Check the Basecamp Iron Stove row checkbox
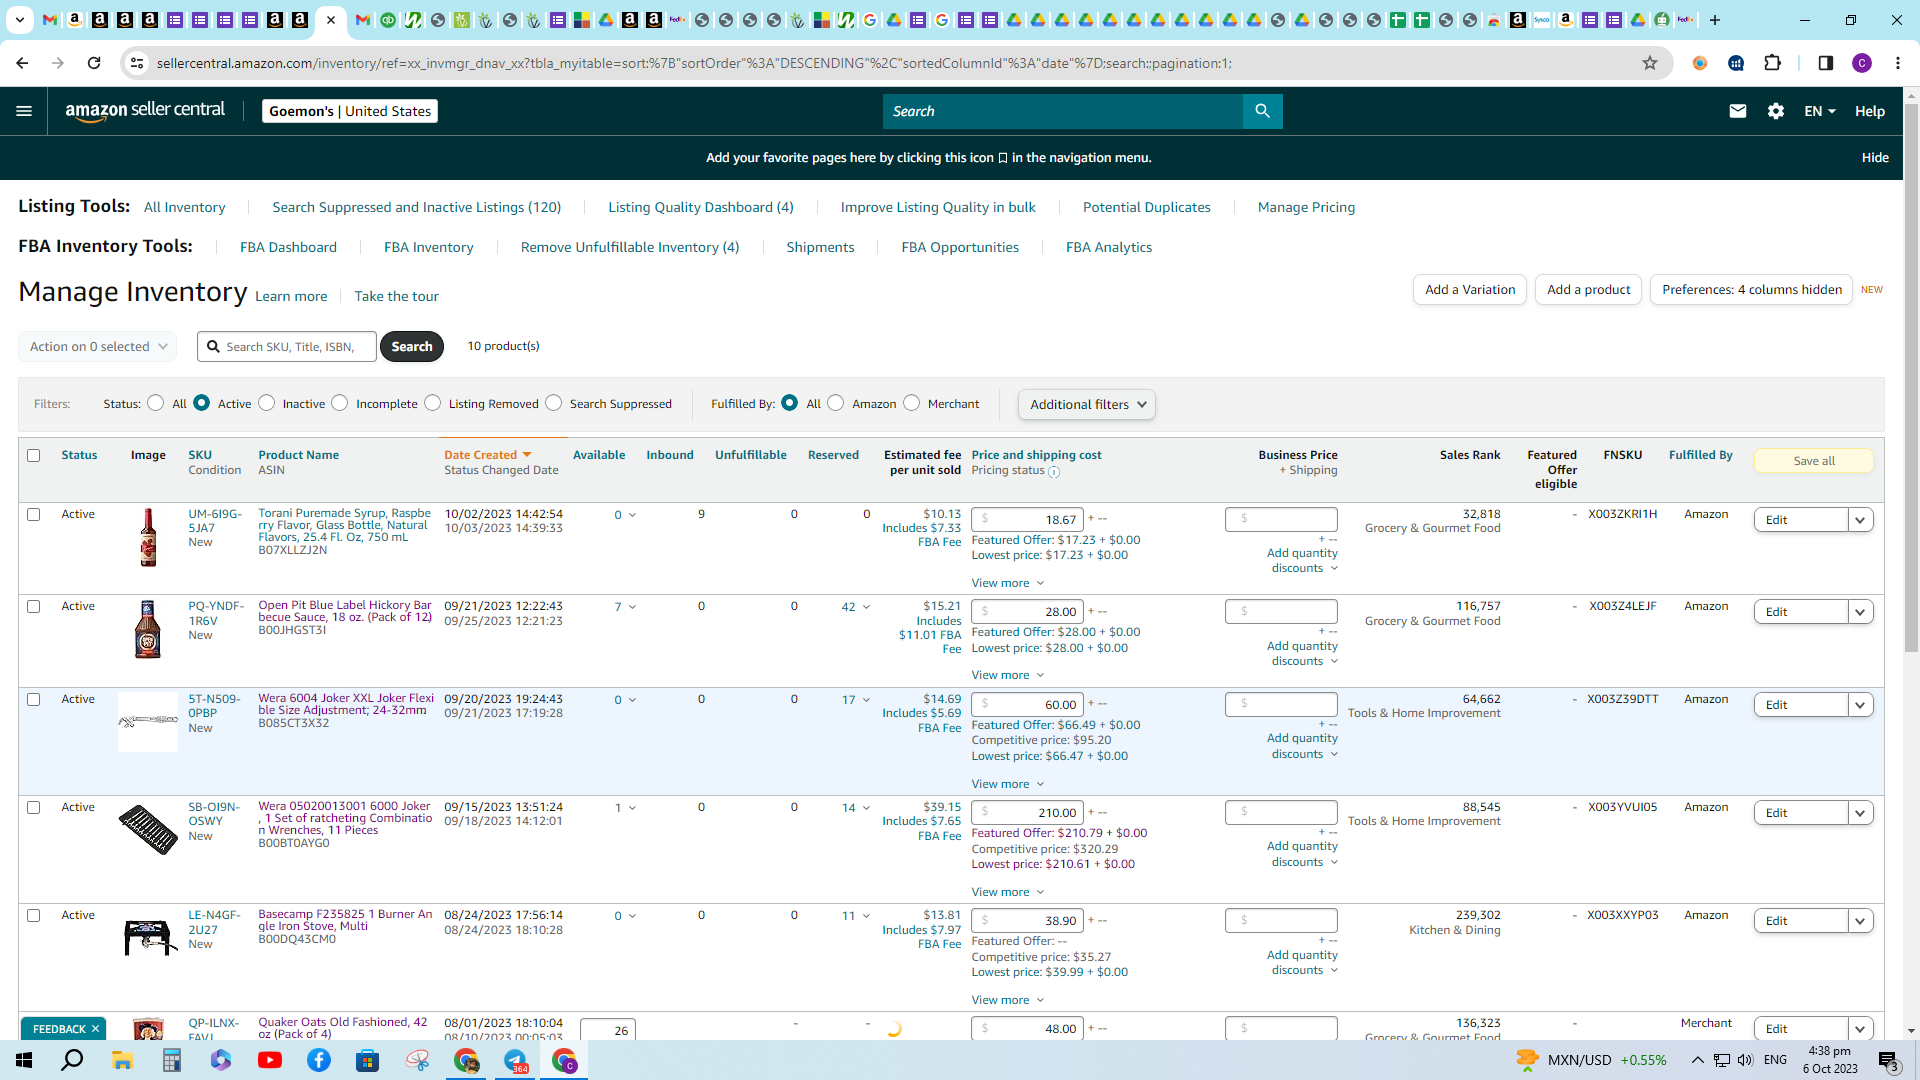 pos(34,916)
